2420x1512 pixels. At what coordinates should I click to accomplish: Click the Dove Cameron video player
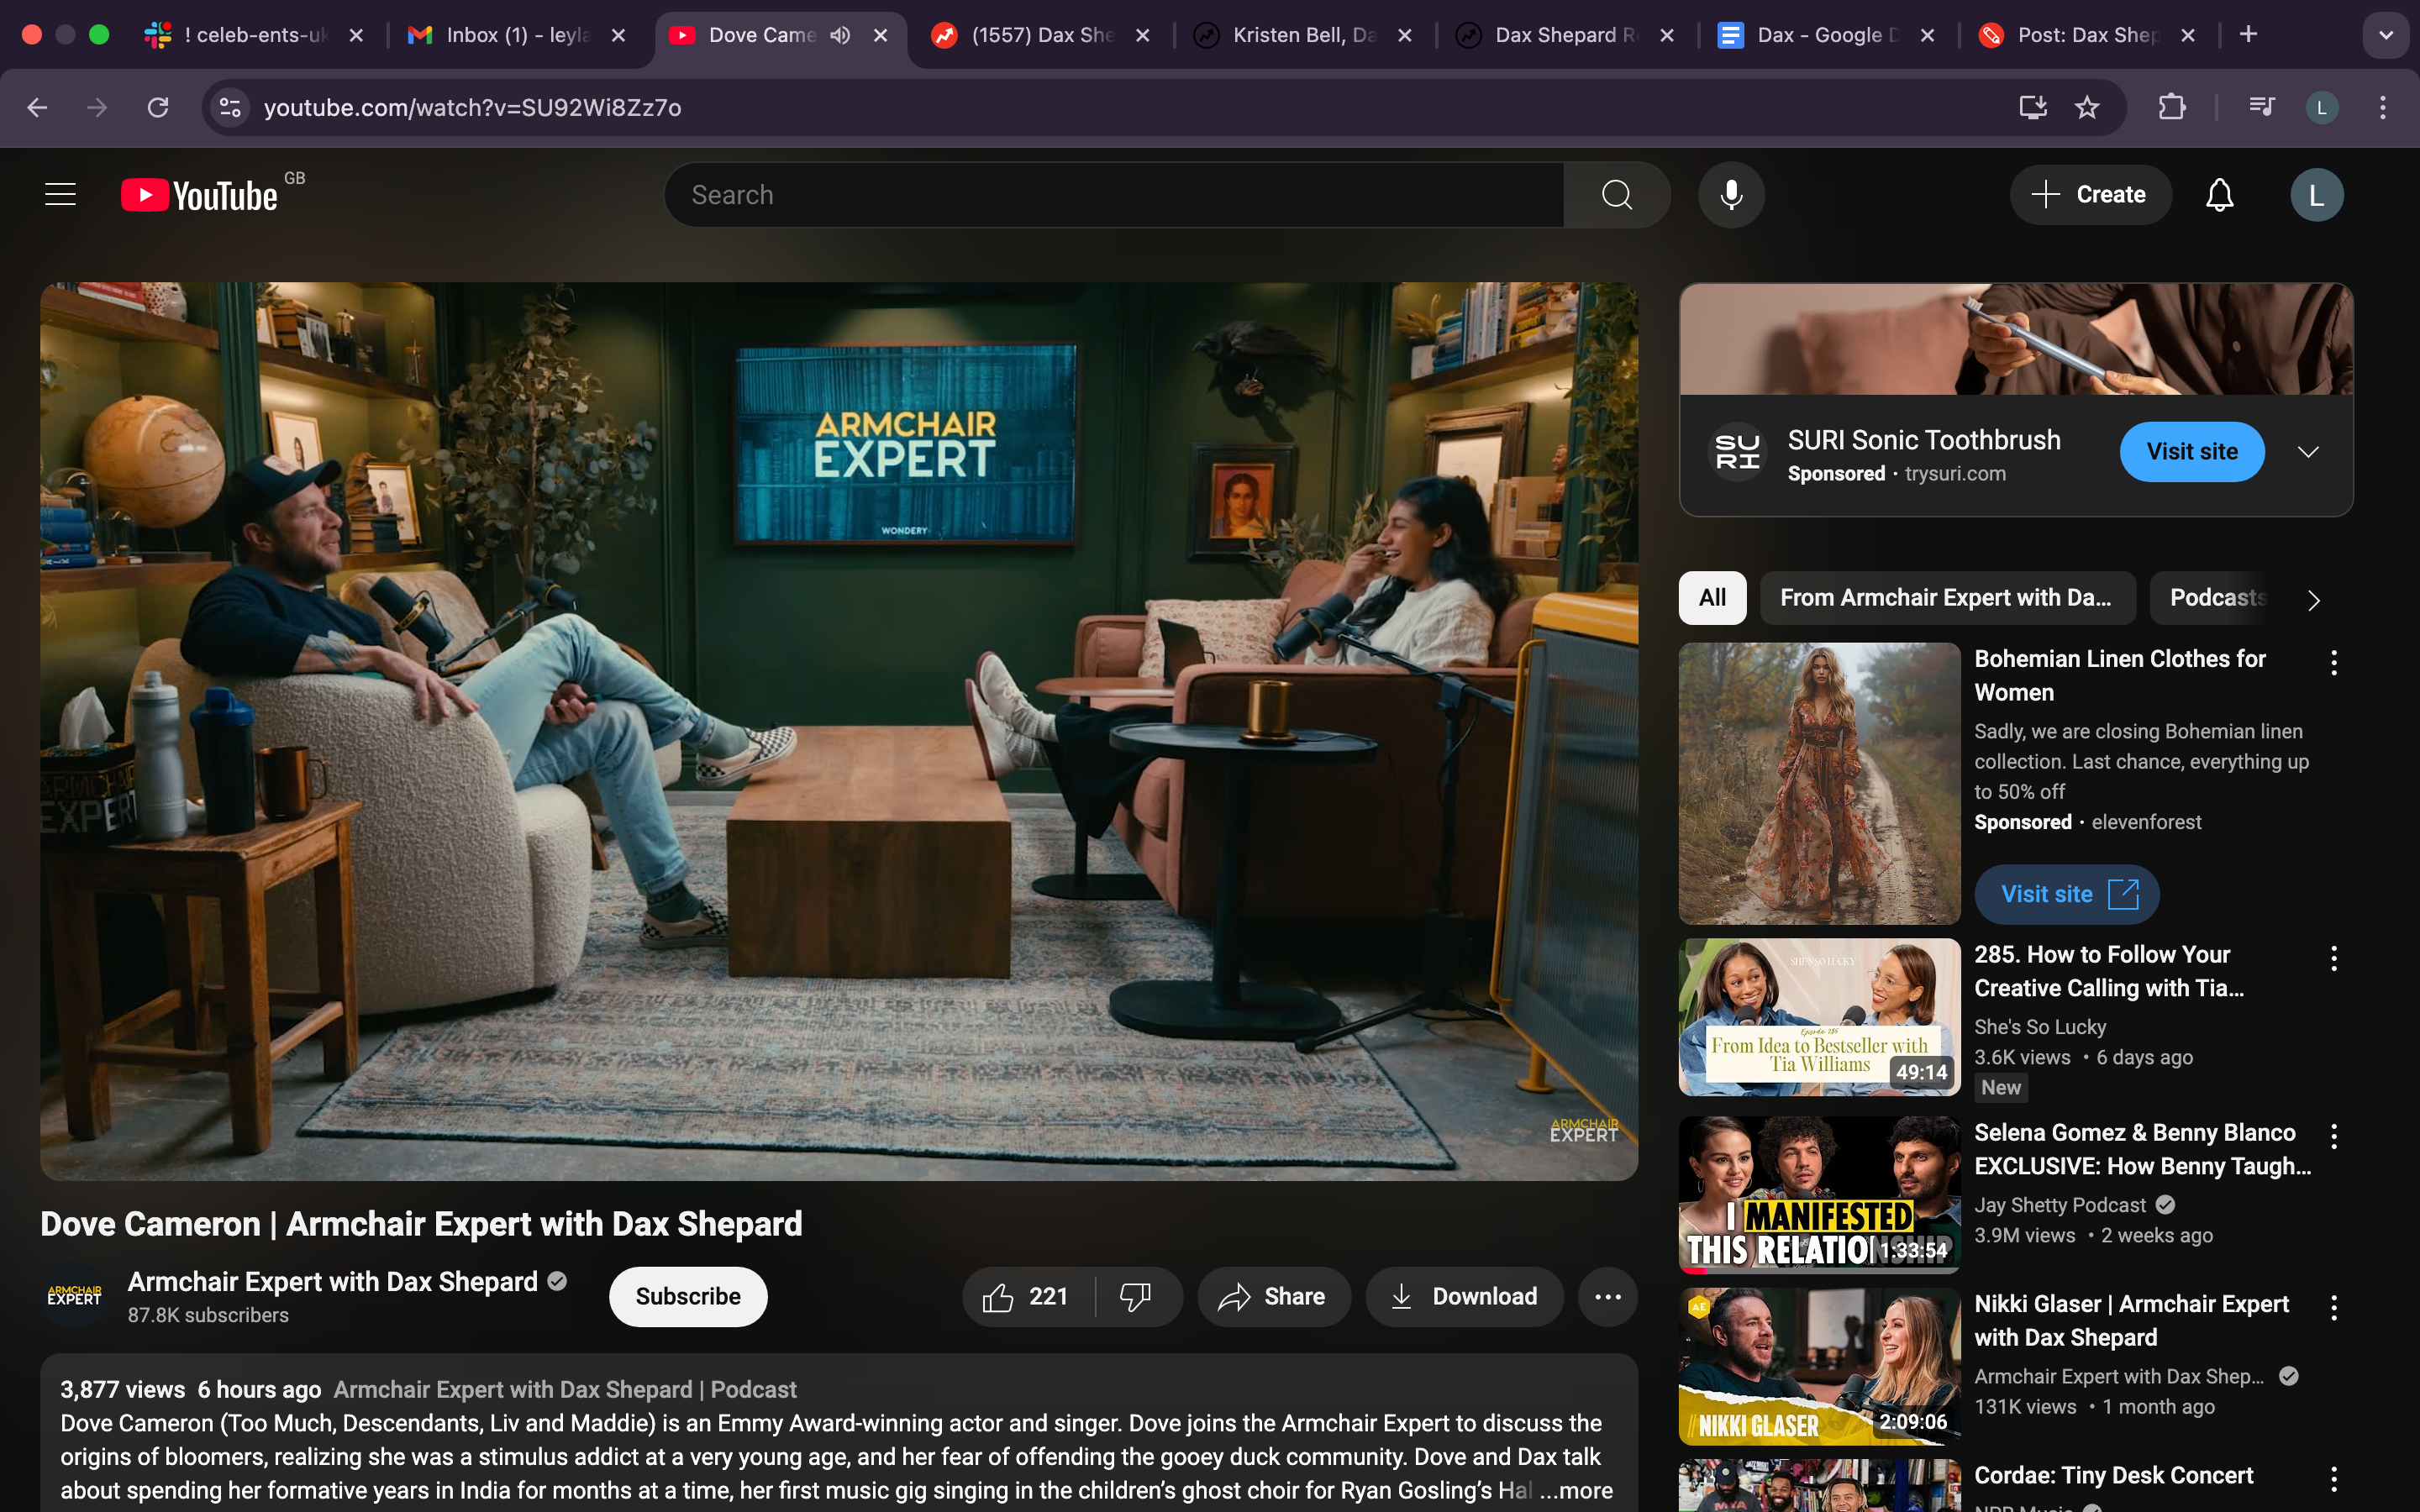click(839, 731)
